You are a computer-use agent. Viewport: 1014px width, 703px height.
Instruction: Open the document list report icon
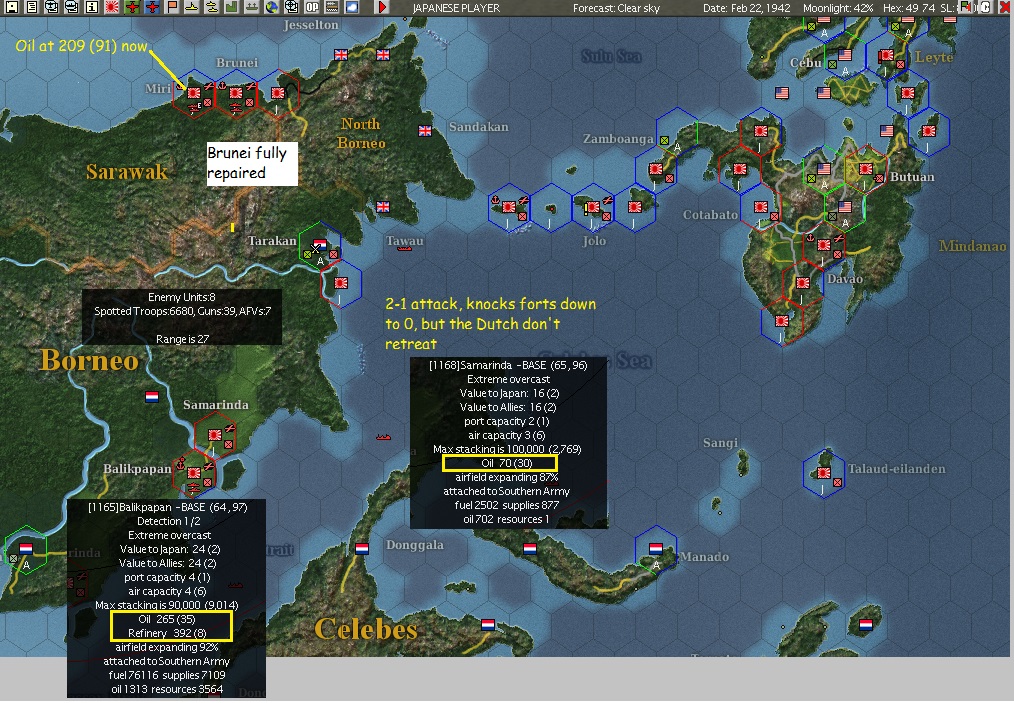click(31, 7)
